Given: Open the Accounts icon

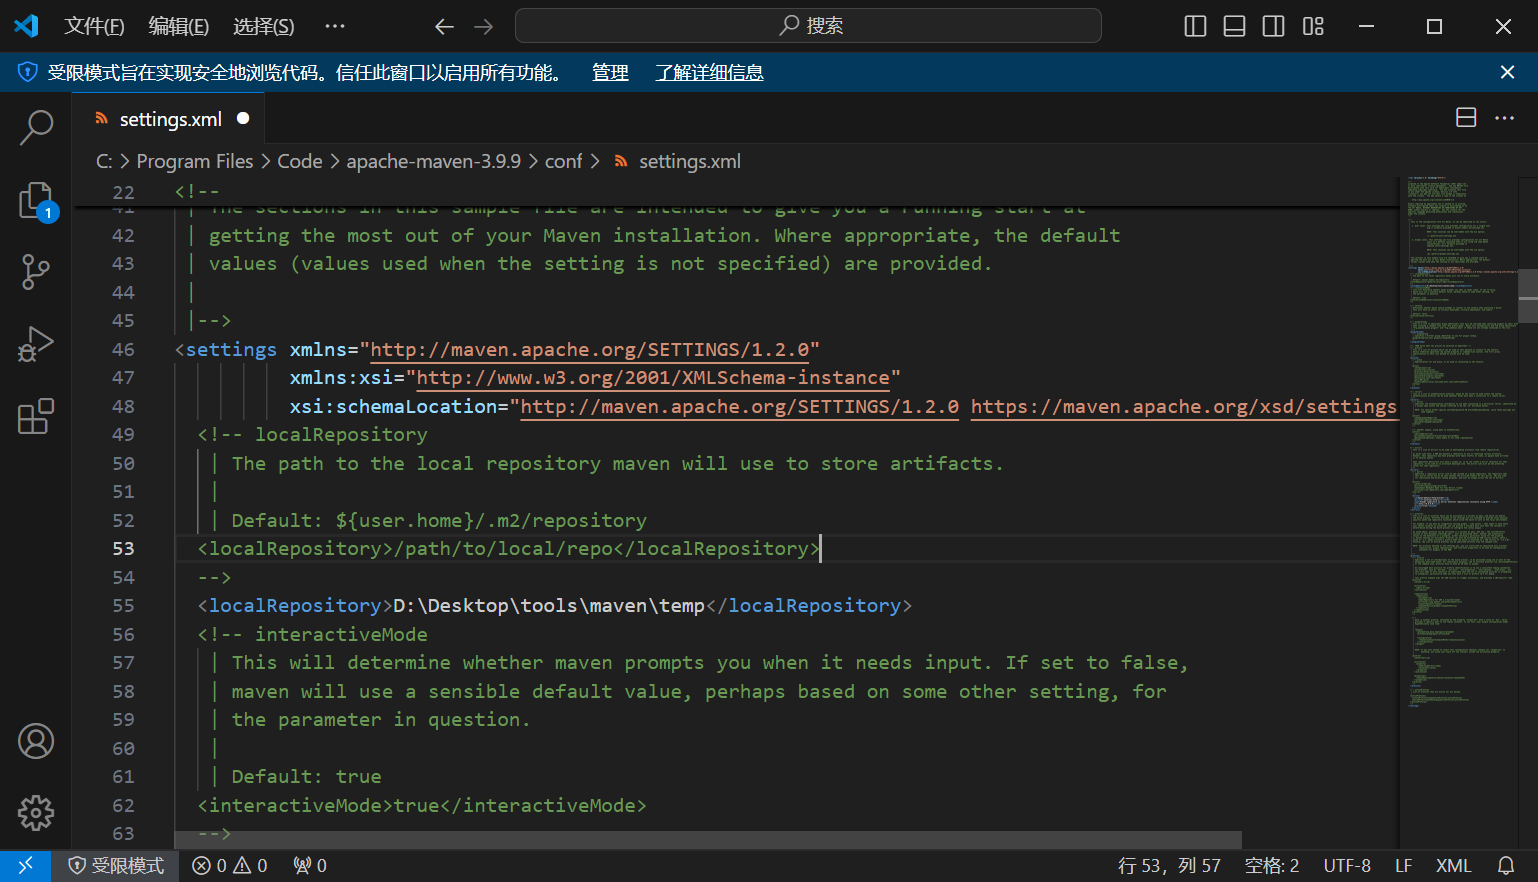Looking at the screenshot, I should [36, 741].
